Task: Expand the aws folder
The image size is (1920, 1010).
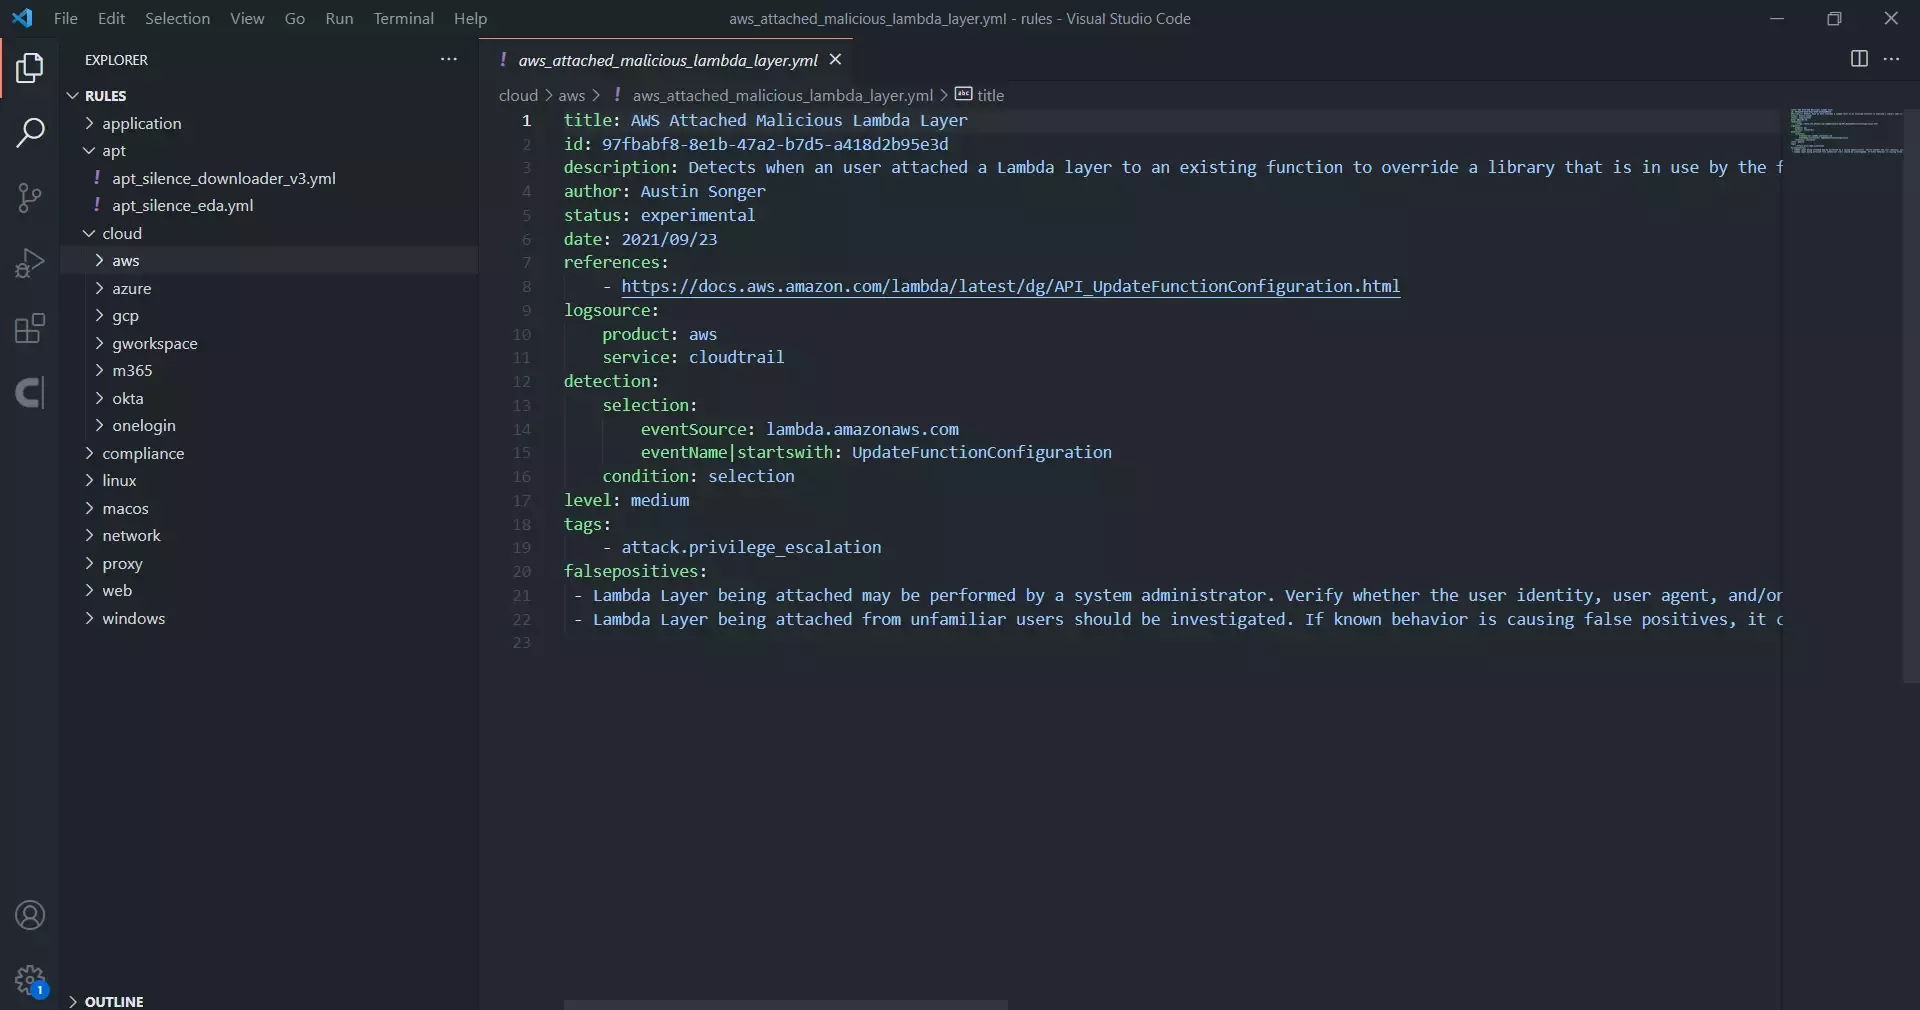Action: pyautogui.click(x=99, y=260)
